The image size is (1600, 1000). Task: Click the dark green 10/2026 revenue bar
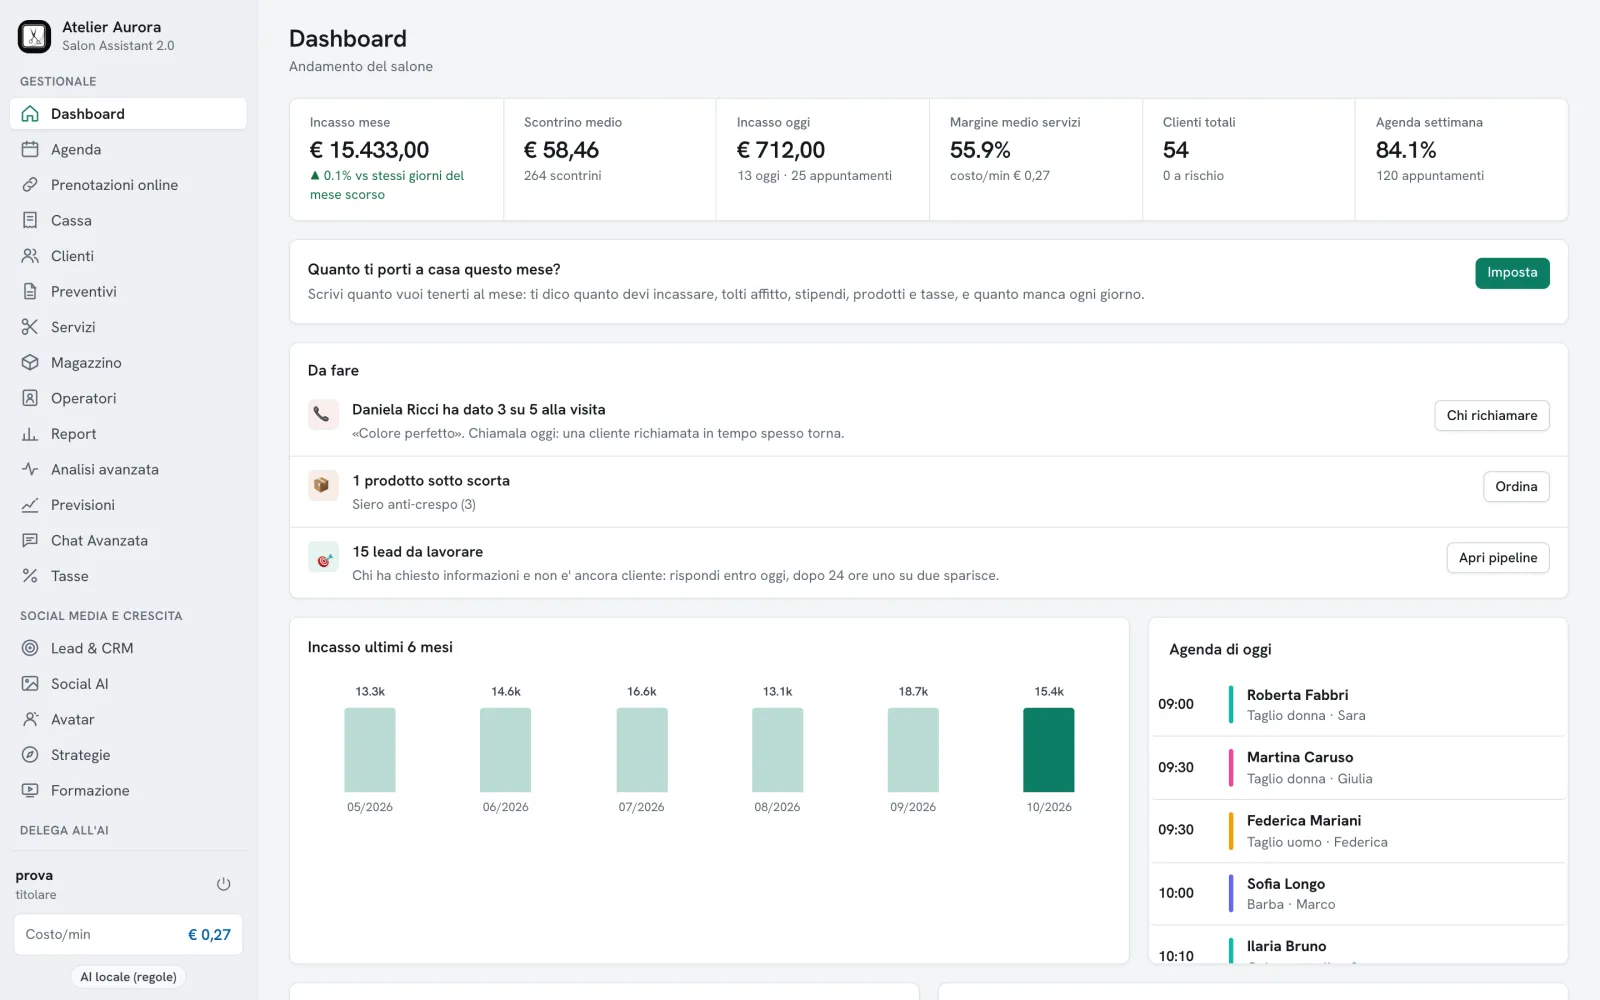pyautogui.click(x=1049, y=750)
